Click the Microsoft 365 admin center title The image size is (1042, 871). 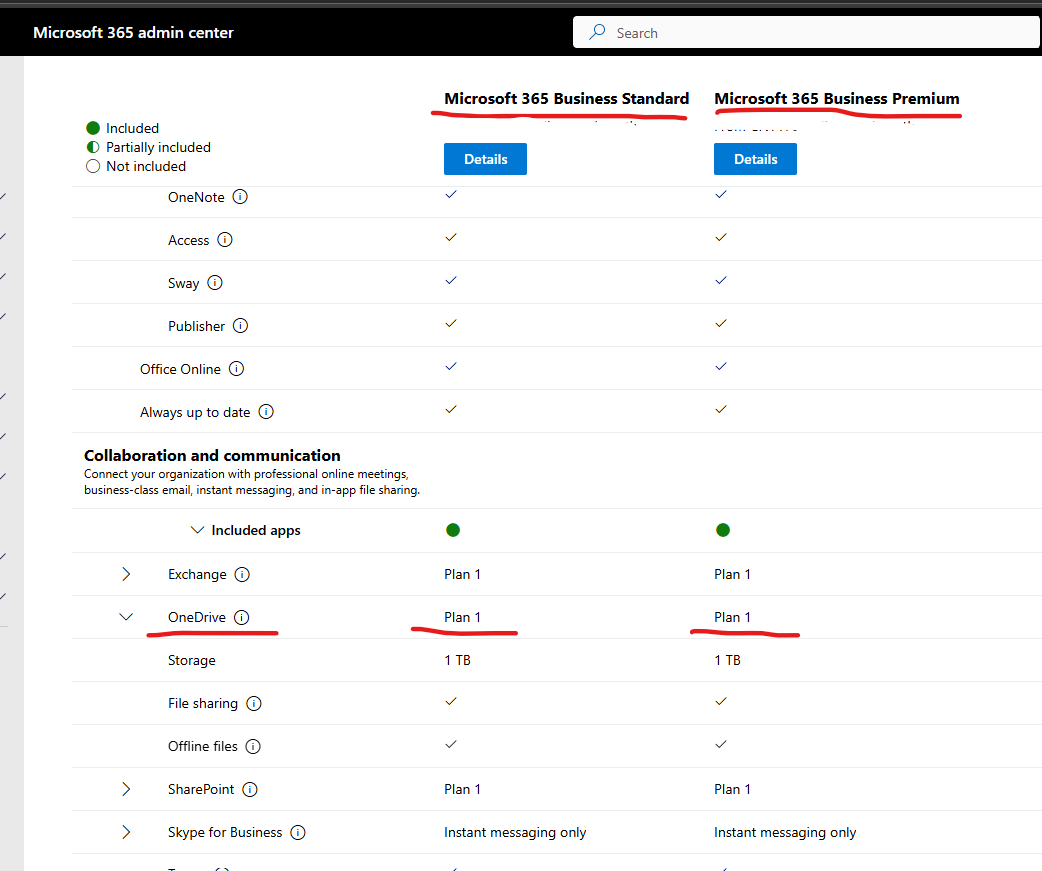tap(134, 33)
